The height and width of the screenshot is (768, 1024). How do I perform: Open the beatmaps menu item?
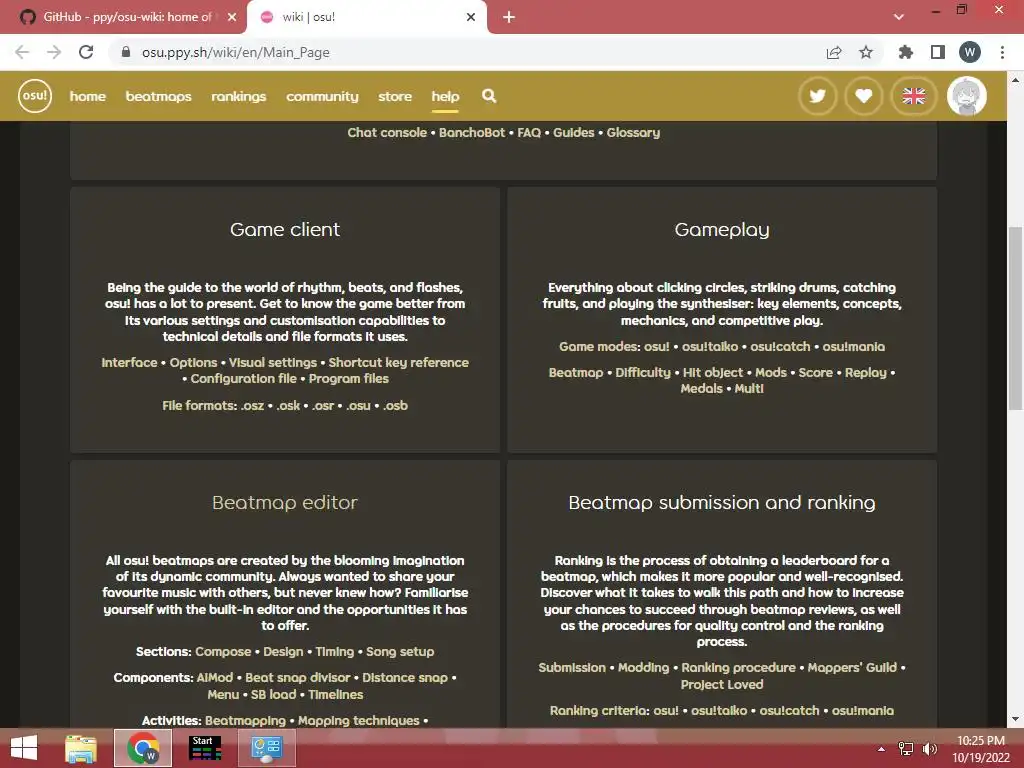(x=159, y=96)
